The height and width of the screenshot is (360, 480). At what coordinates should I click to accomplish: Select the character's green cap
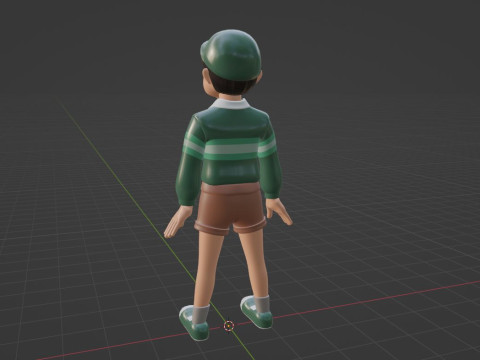pyautogui.click(x=231, y=54)
